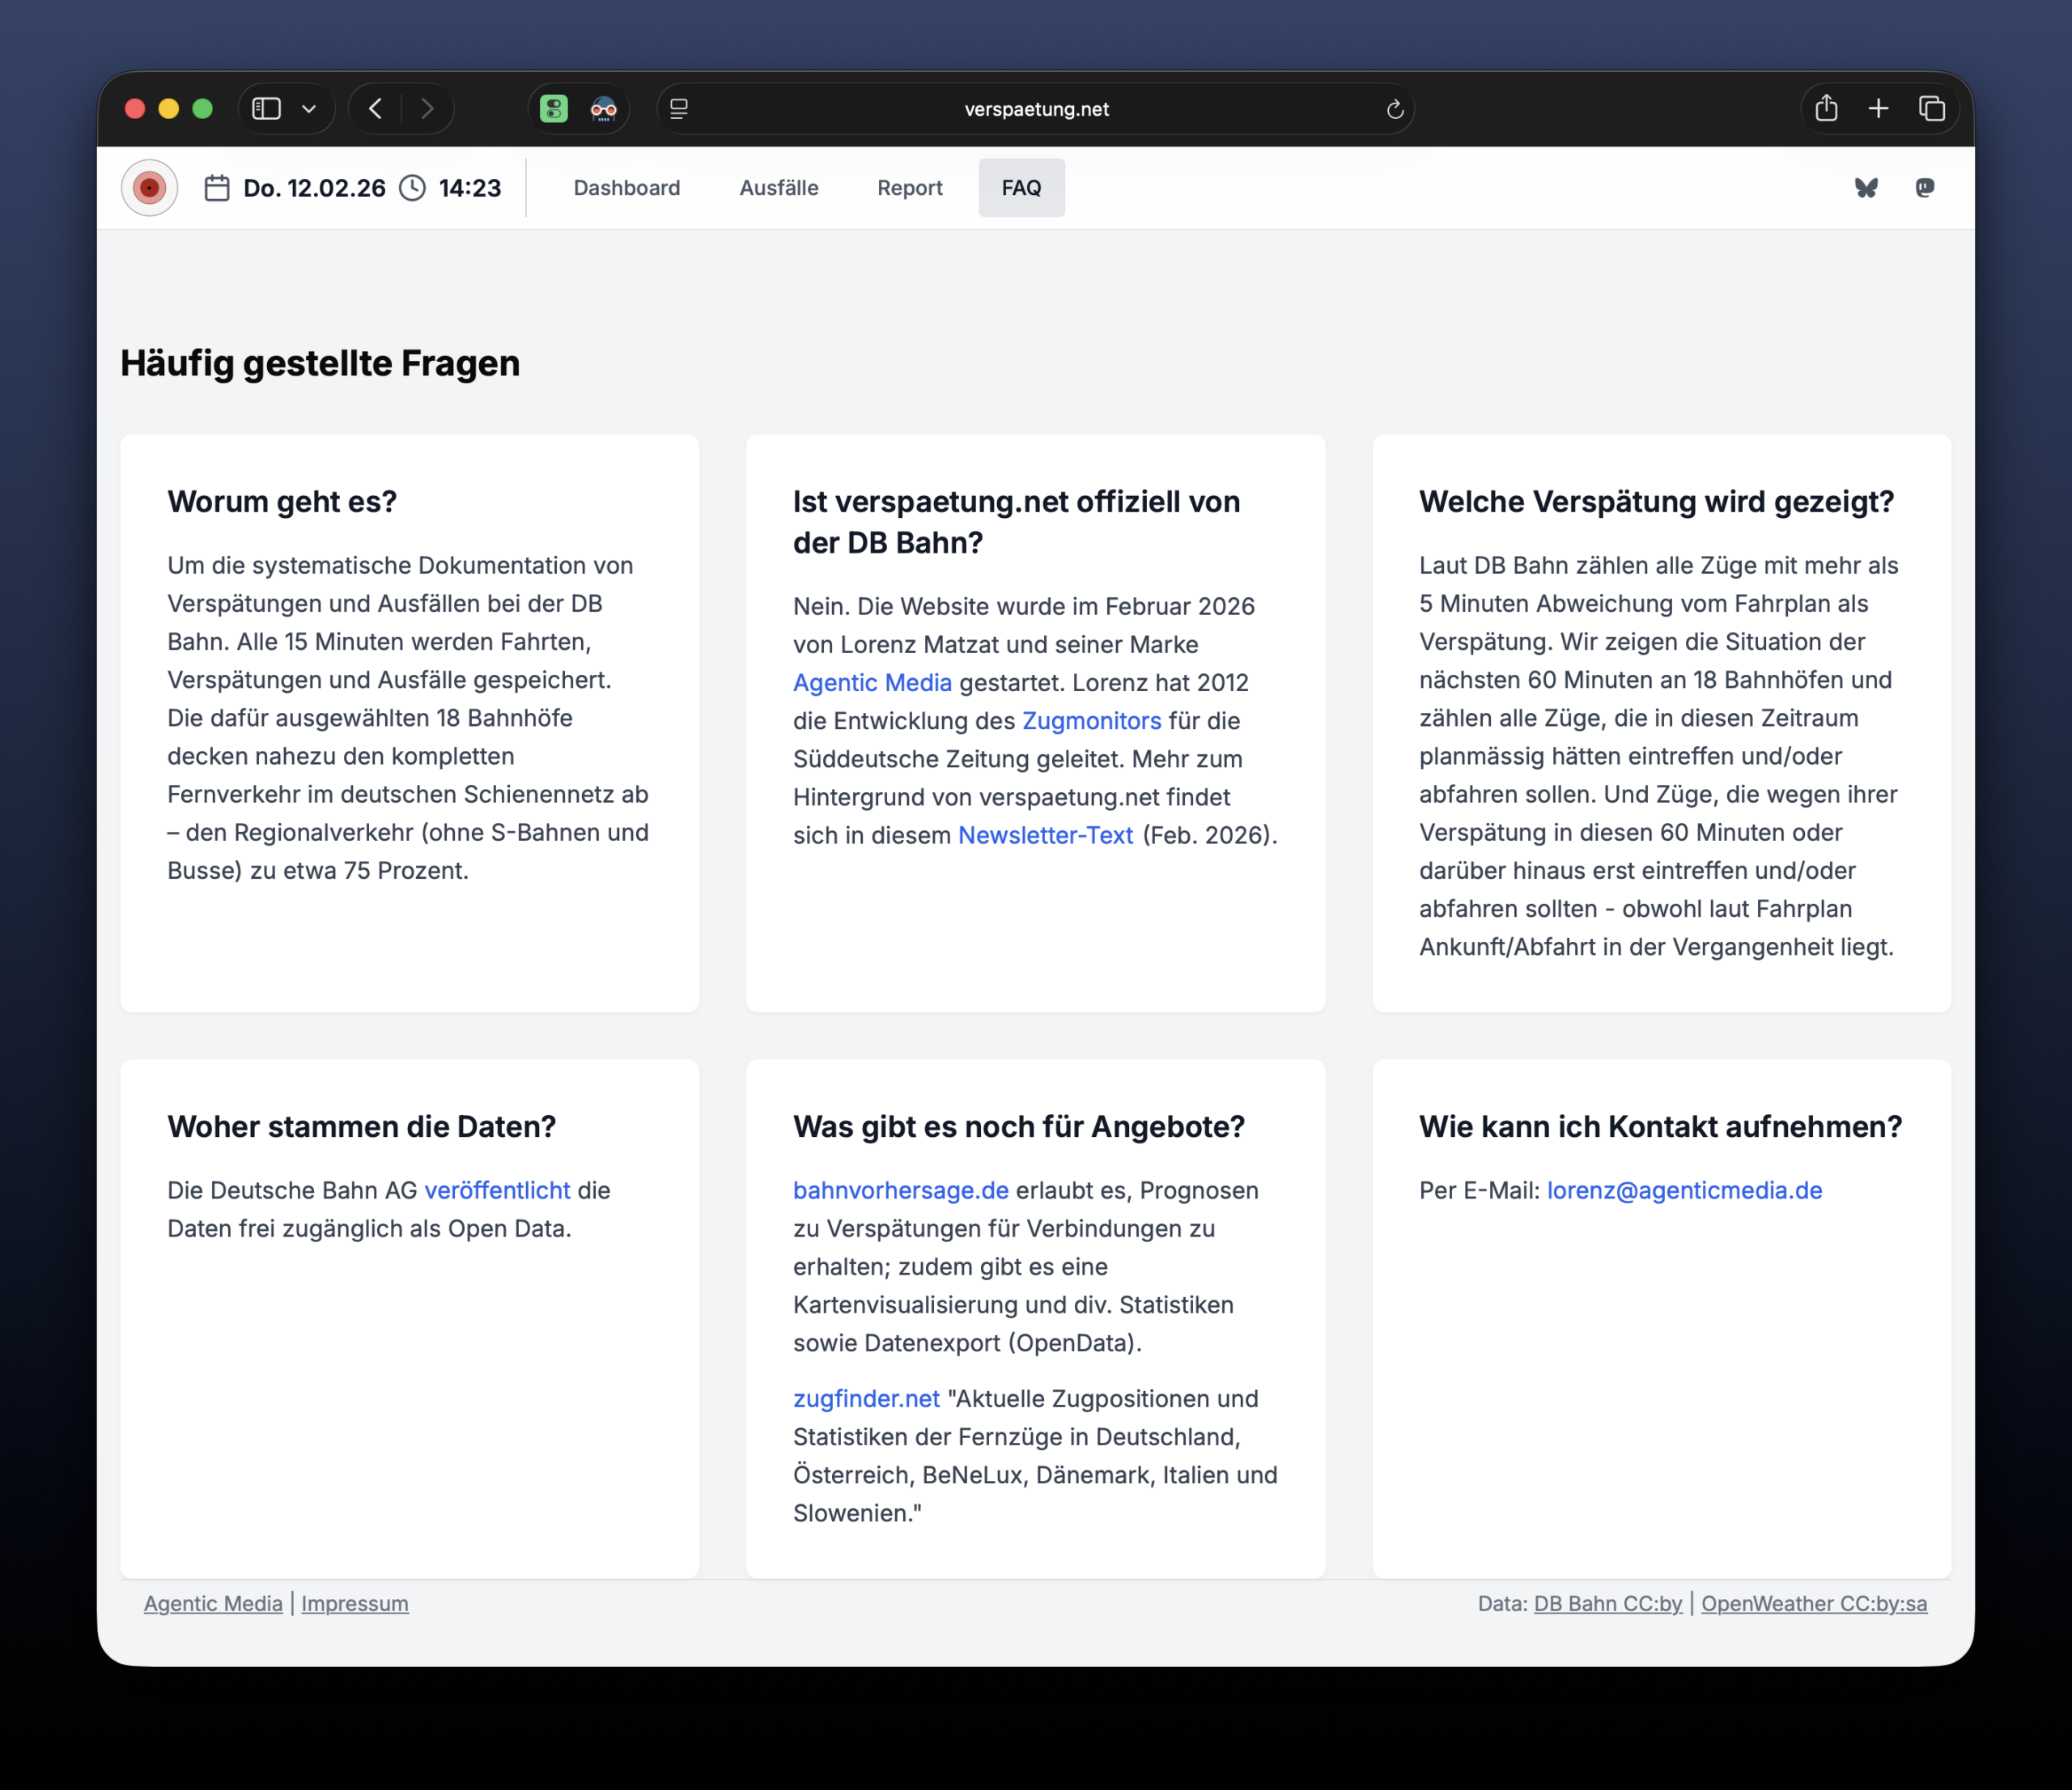Open the Ausfälle tab

tap(778, 188)
